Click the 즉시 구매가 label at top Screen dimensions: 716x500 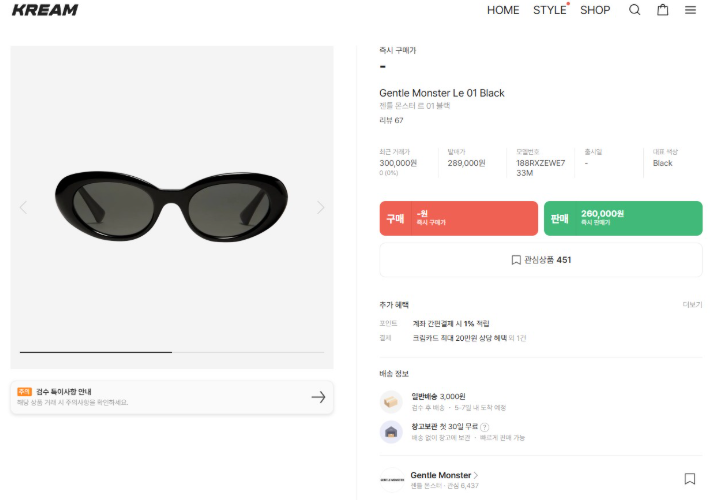(398, 50)
